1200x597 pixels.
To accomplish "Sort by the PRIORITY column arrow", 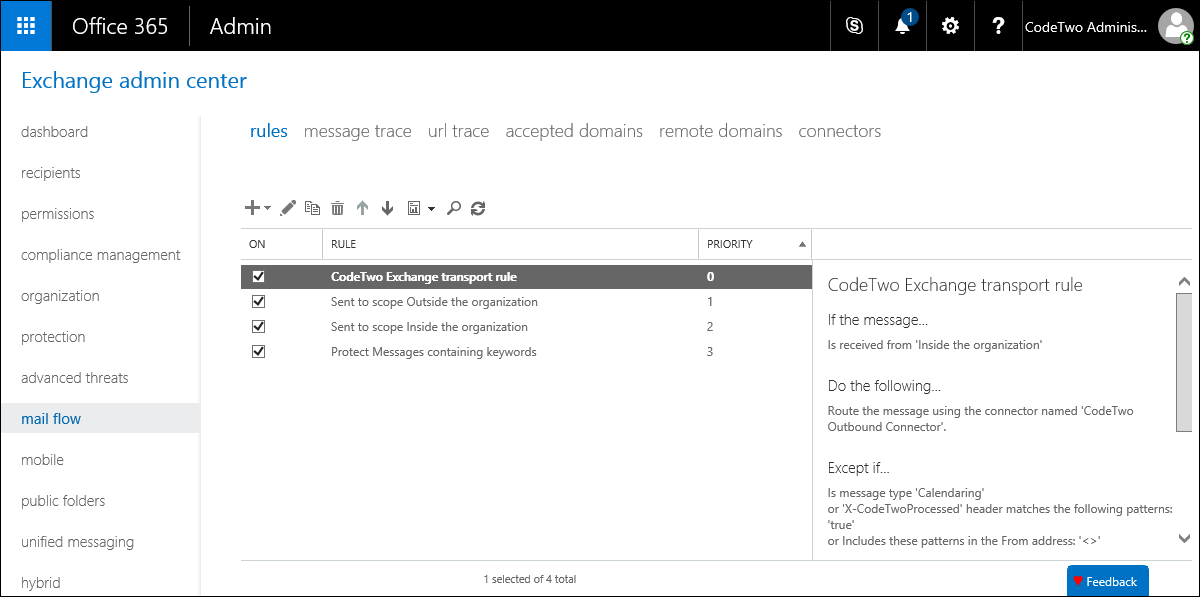I will click(x=801, y=243).
